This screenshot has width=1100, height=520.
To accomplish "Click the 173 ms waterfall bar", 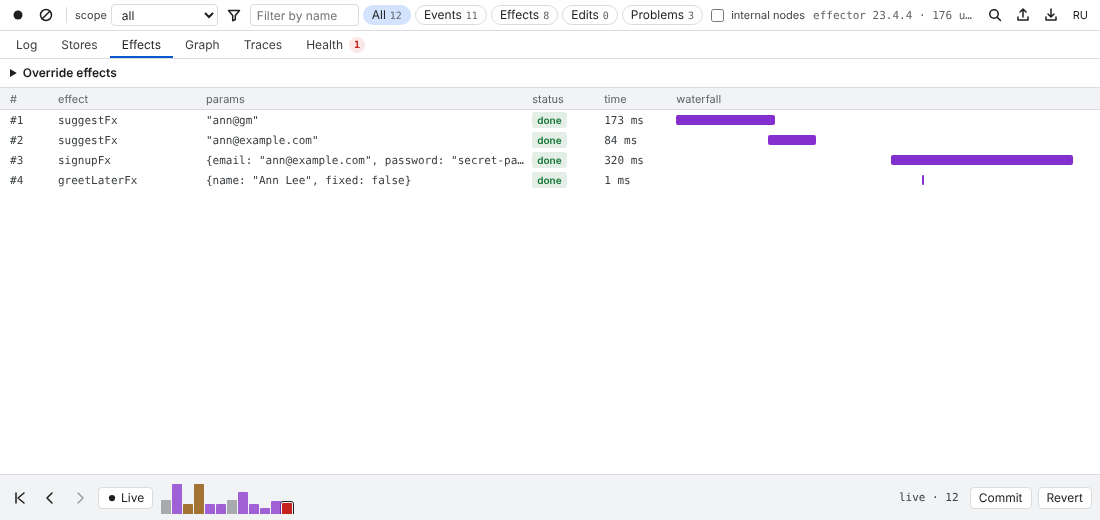I will [x=725, y=120].
